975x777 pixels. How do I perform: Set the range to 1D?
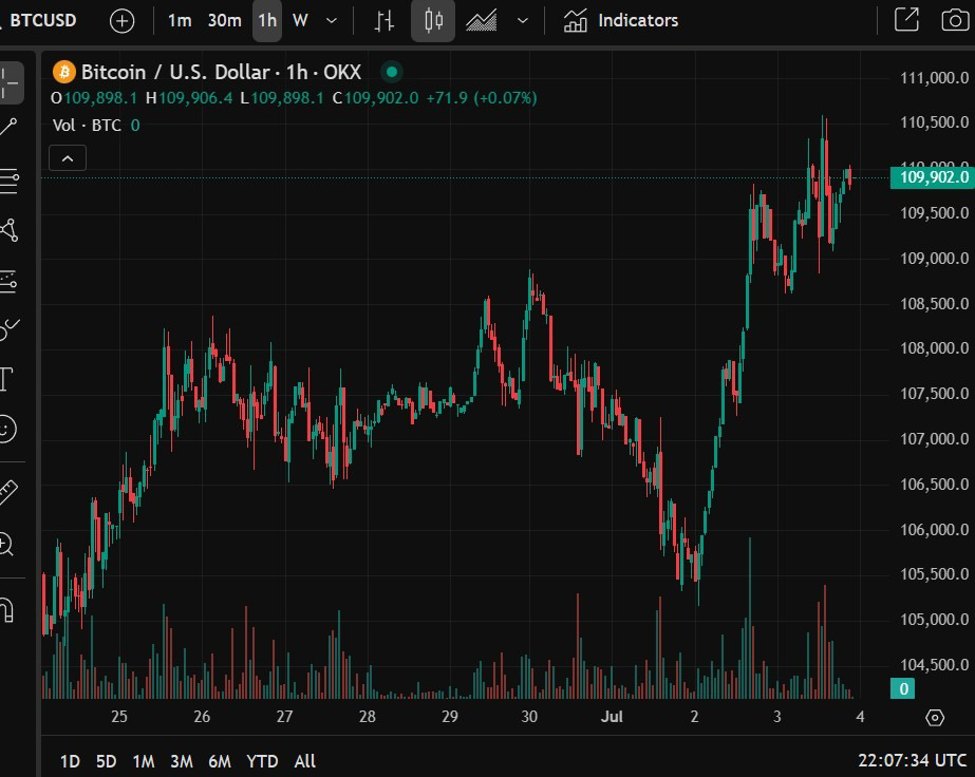70,761
